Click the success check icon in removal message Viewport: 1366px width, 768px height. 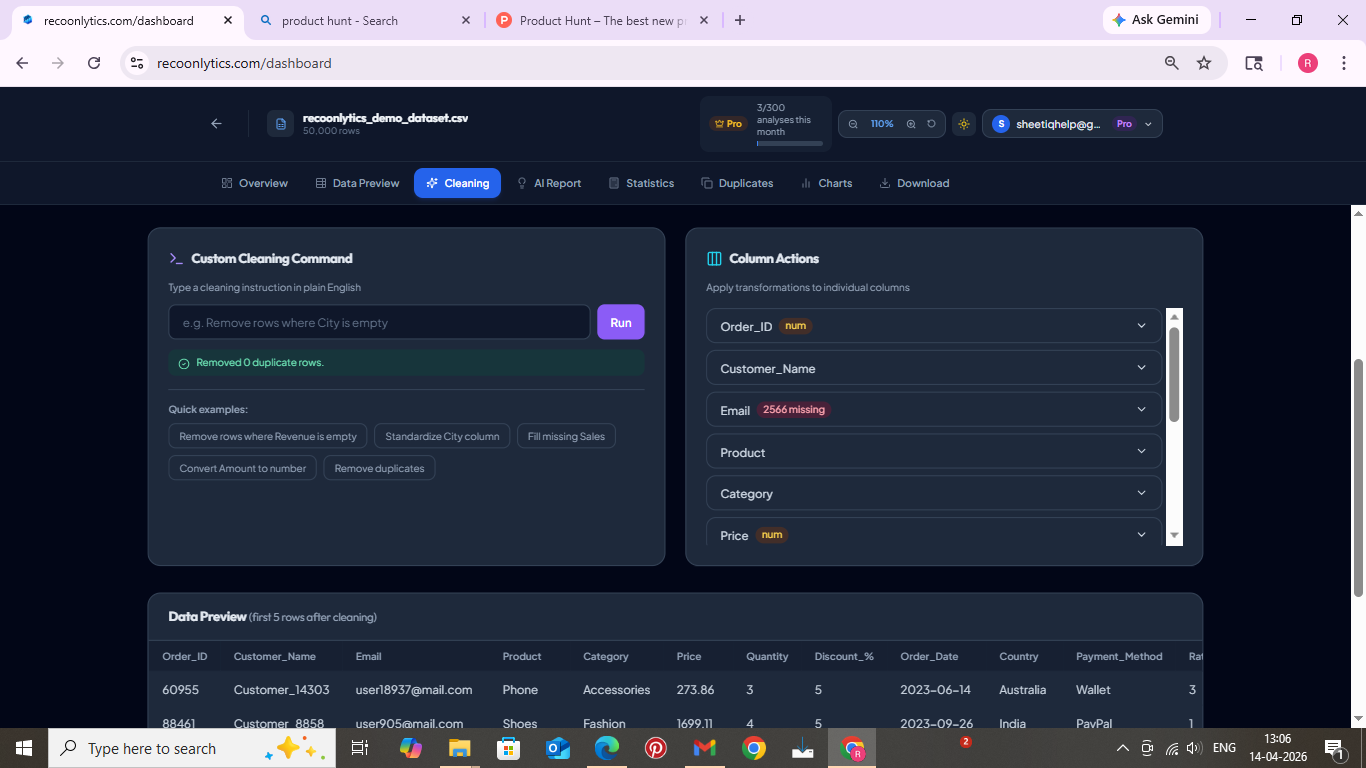pos(183,363)
